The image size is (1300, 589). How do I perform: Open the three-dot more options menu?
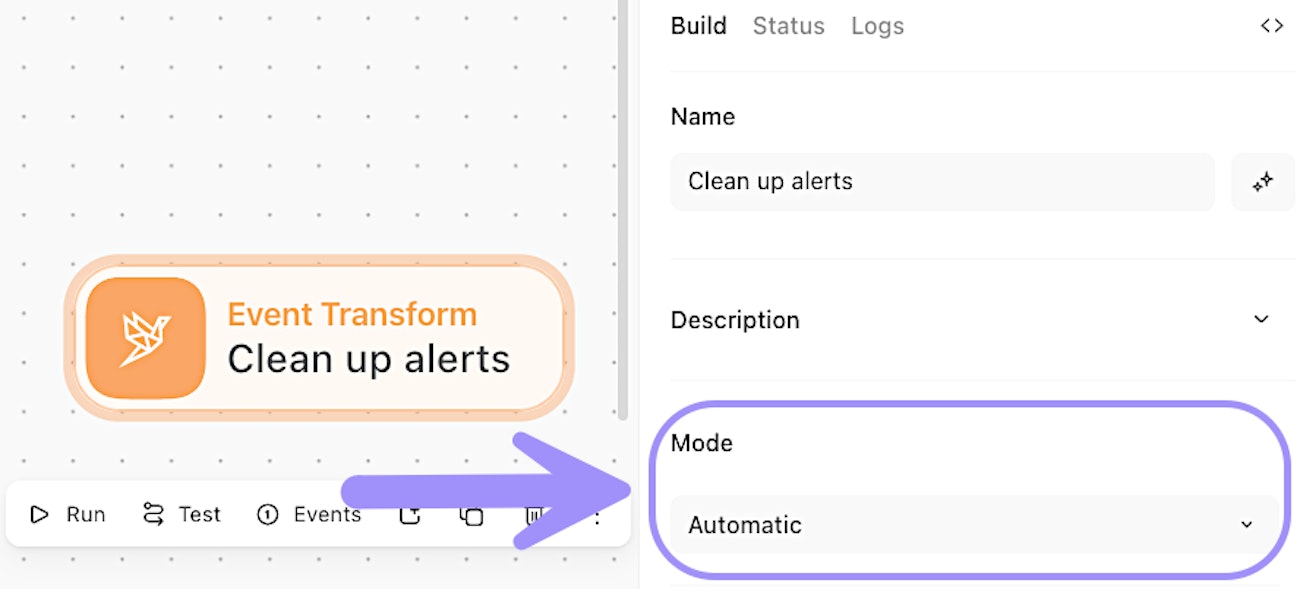coord(598,515)
